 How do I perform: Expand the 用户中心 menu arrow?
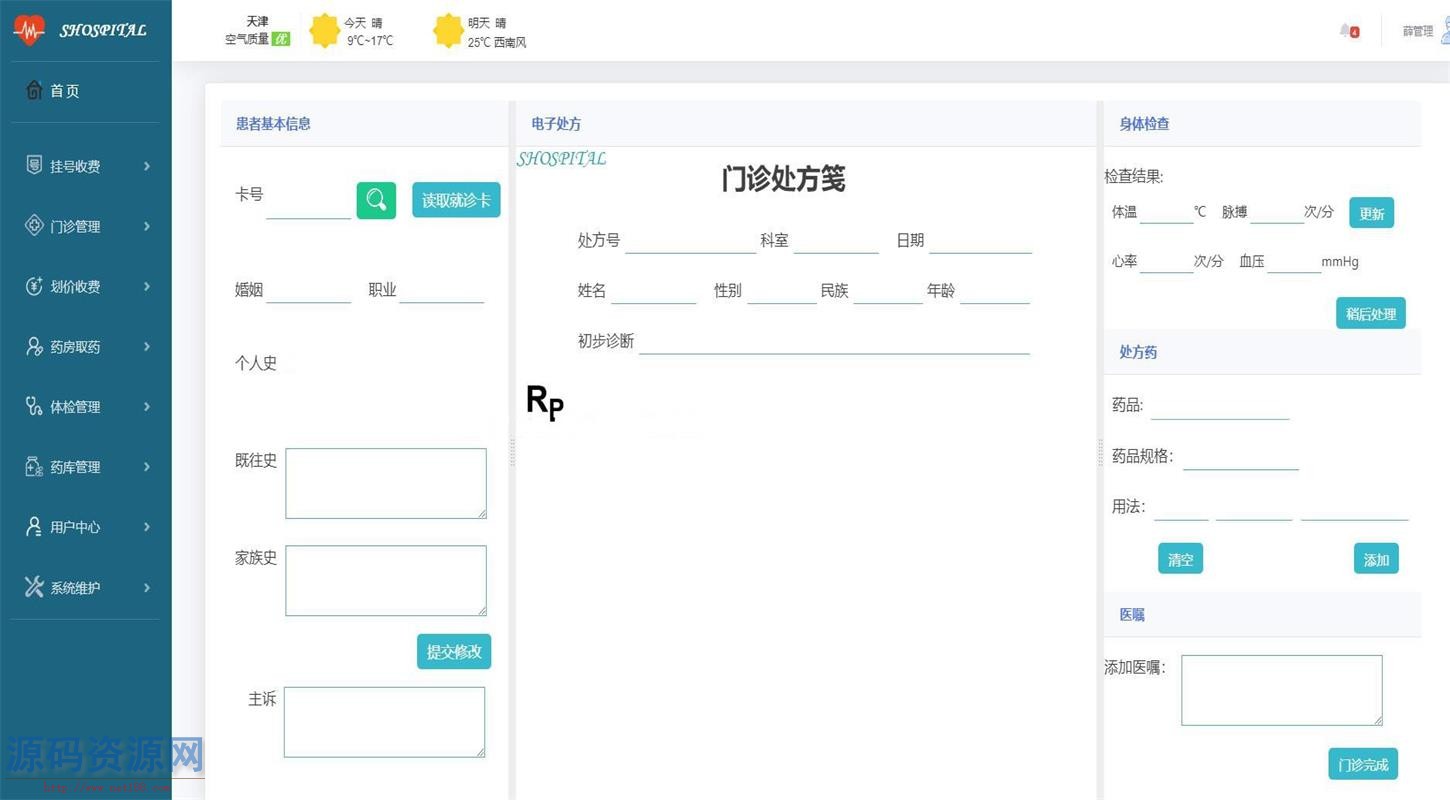(x=147, y=526)
